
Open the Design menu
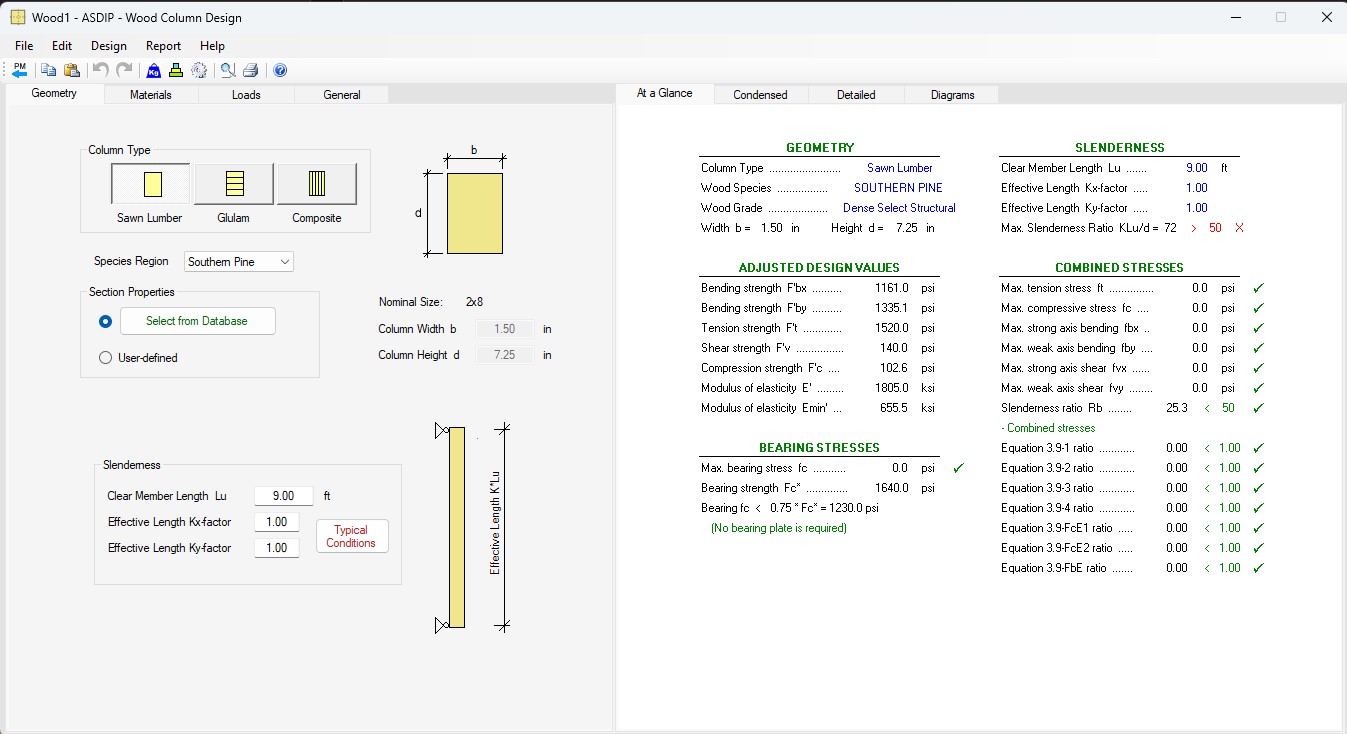109,46
